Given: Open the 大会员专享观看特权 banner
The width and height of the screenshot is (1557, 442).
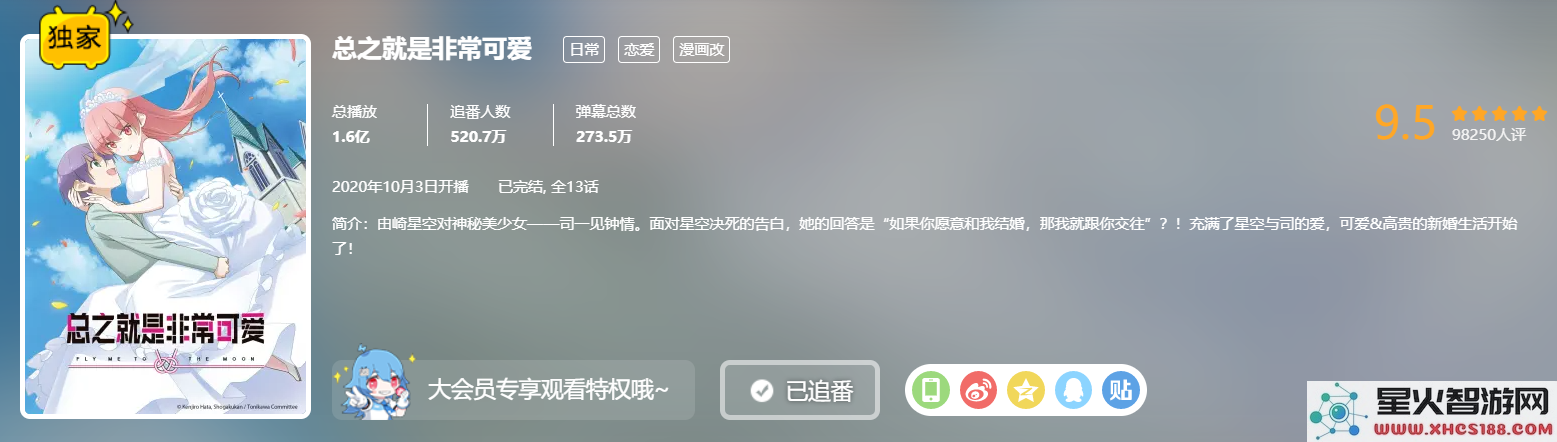Looking at the screenshot, I should click(513, 390).
